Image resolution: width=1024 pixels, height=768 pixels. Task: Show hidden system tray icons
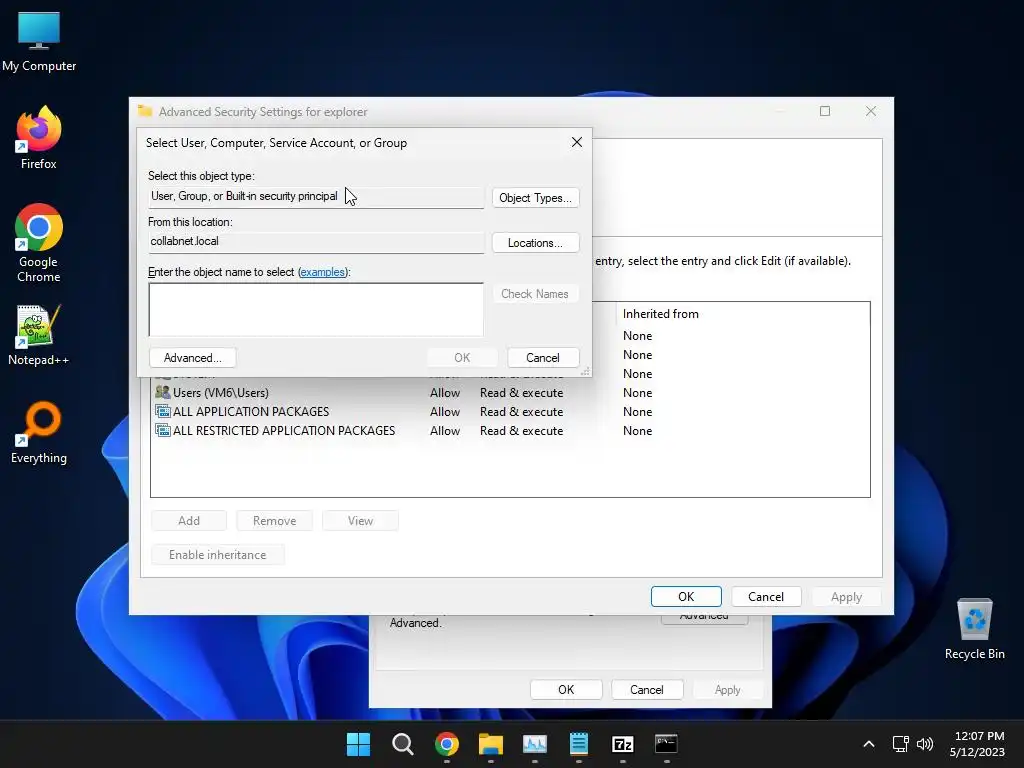869,744
